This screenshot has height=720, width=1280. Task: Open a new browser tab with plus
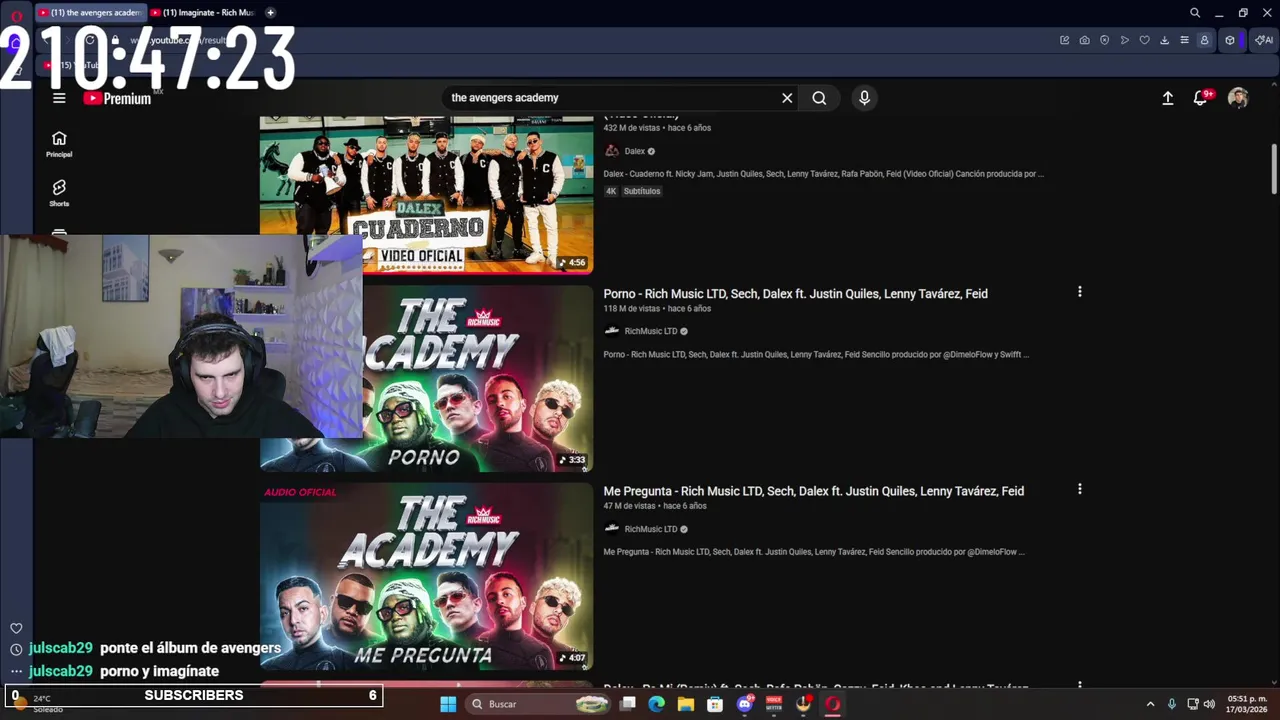click(270, 13)
